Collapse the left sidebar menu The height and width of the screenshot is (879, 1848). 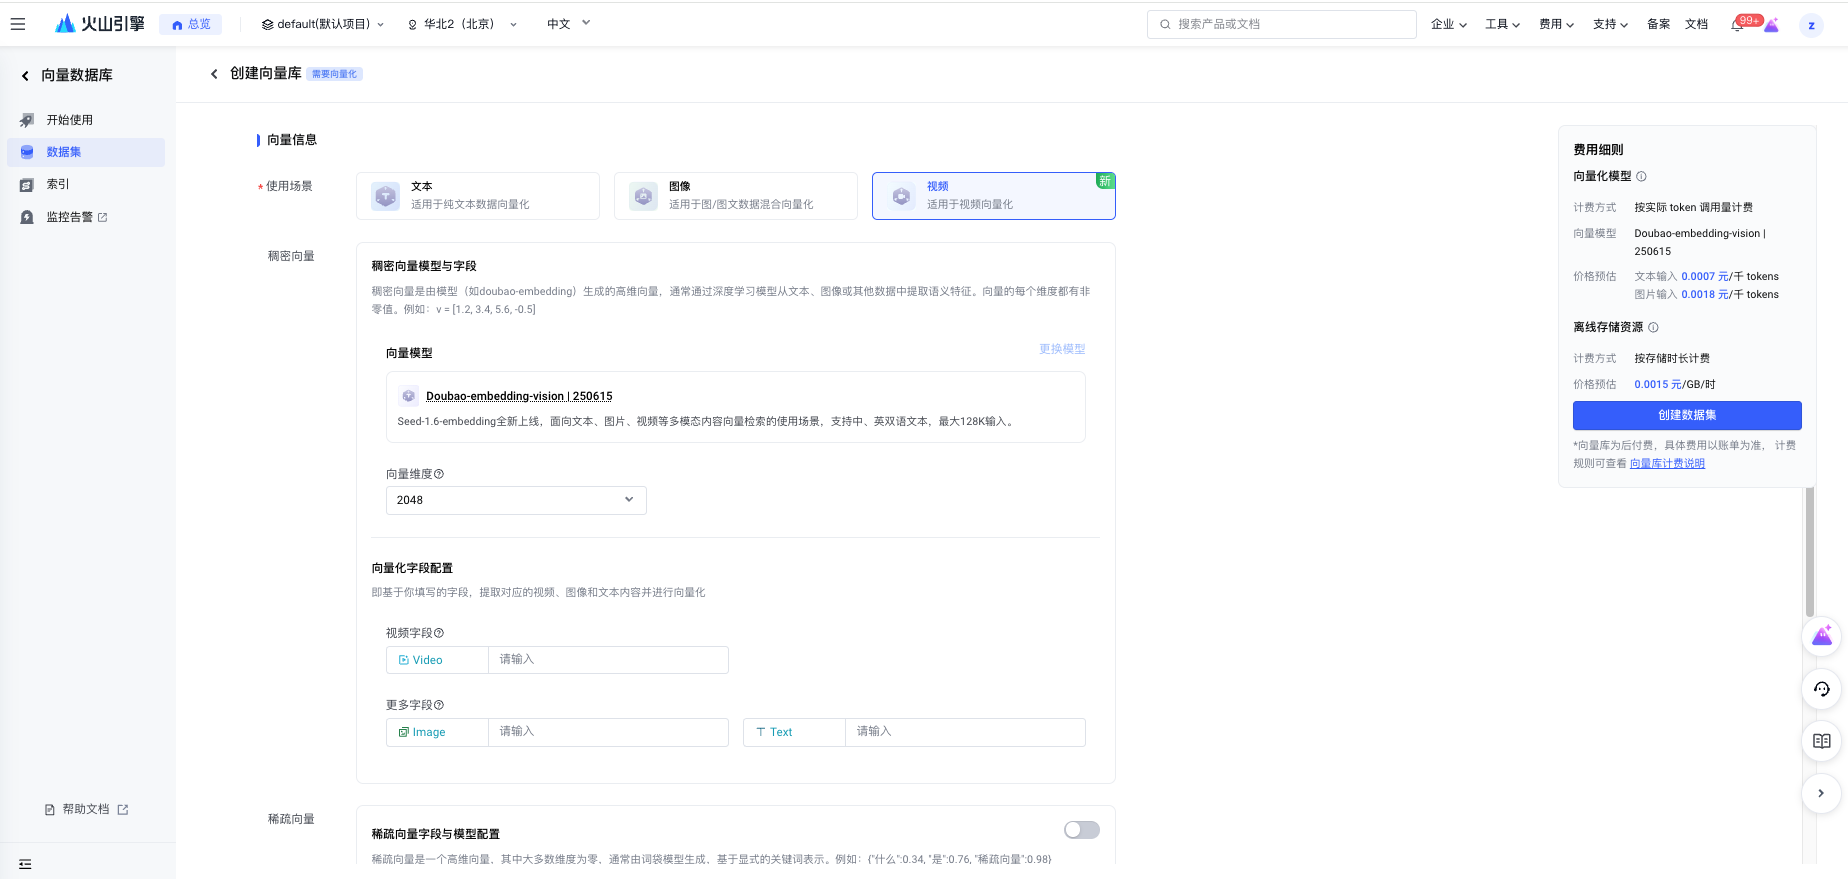25,864
